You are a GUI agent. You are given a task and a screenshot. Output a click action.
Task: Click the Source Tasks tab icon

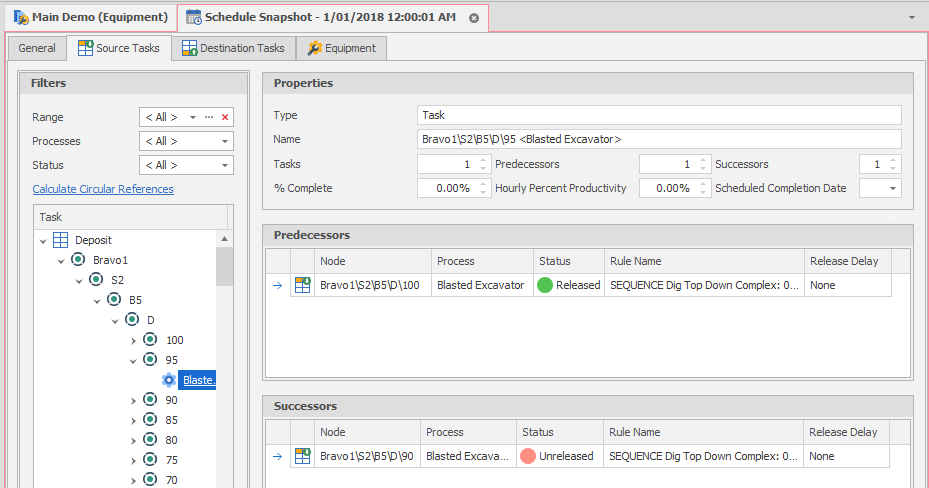pos(85,48)
